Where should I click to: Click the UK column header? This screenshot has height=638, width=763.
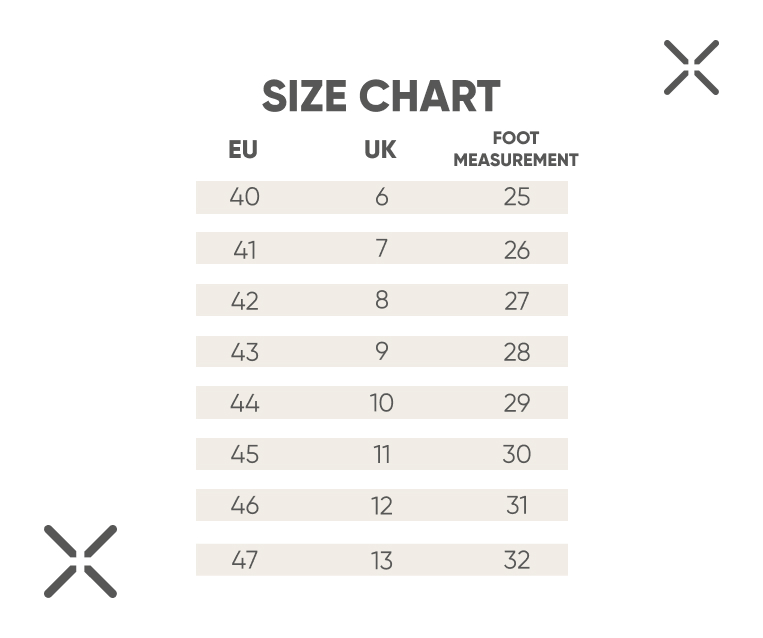click(380, 149)
